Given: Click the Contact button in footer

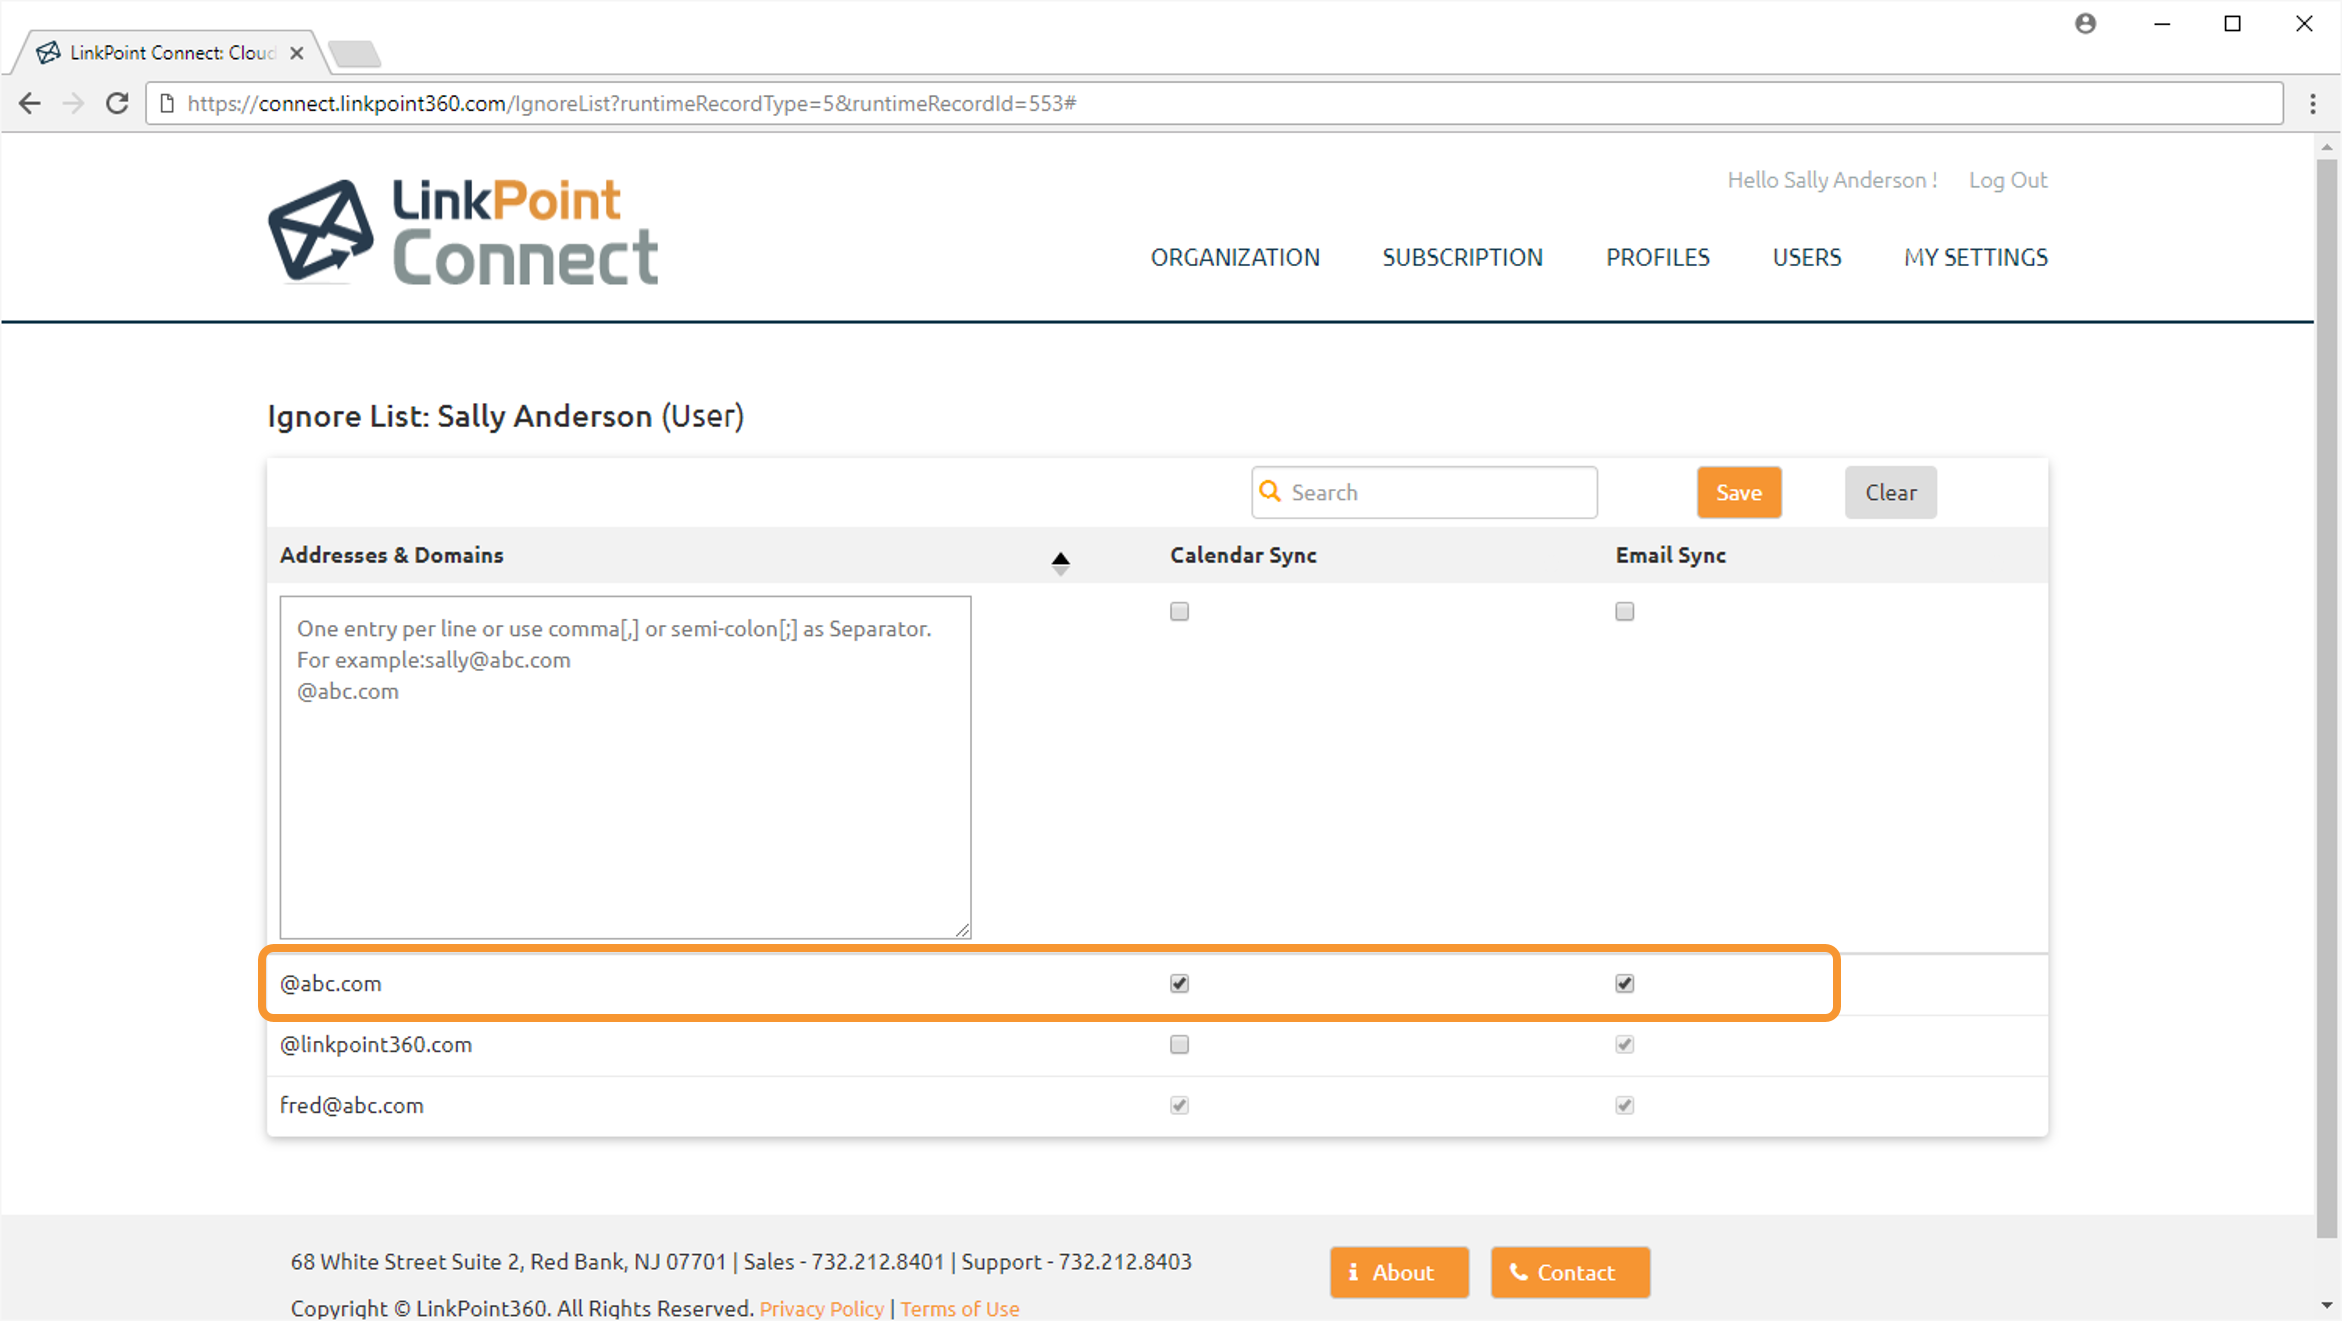Looking at the screenshot, I should [1570, 1272].
